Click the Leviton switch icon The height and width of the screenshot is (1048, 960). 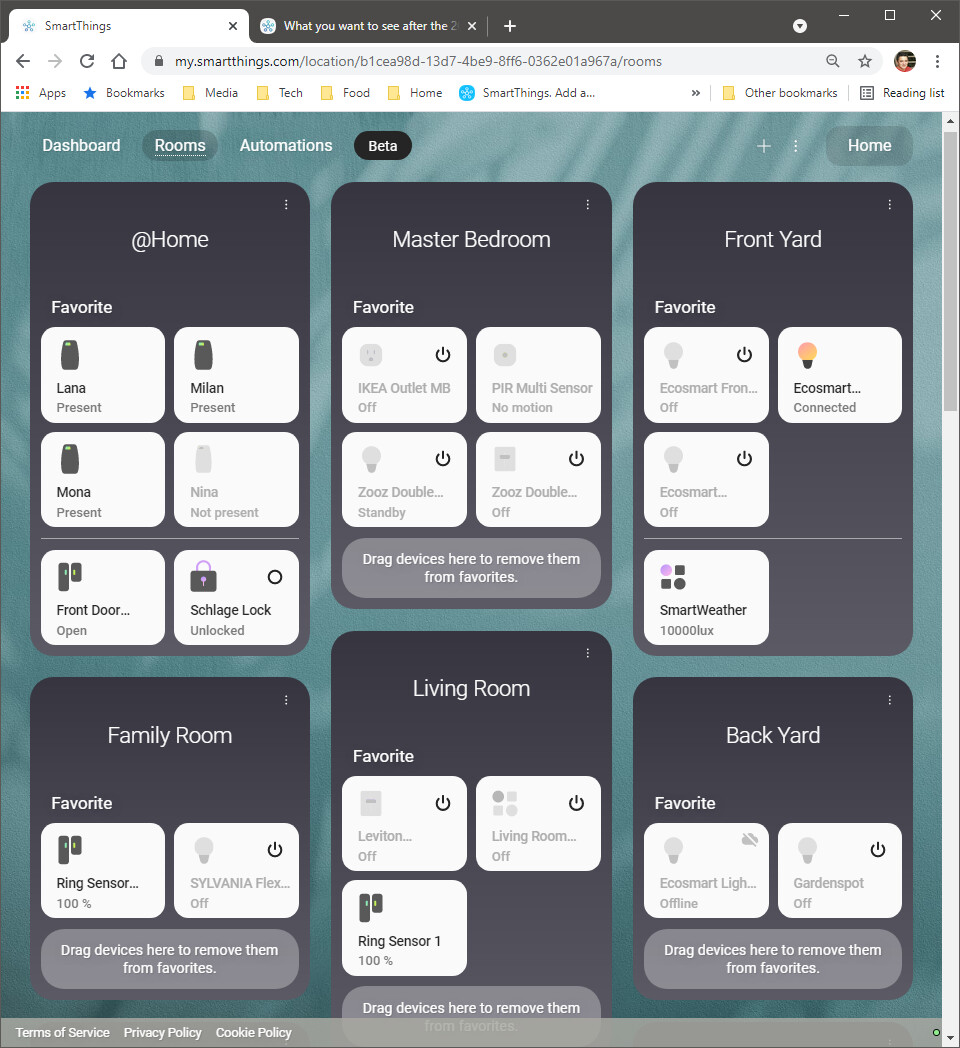[x=371, y=803]
